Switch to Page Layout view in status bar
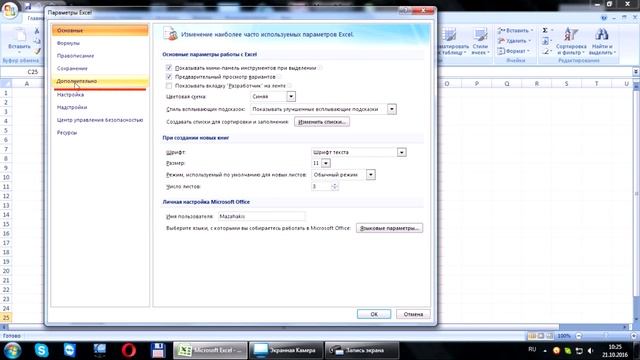 pos(541,336)
